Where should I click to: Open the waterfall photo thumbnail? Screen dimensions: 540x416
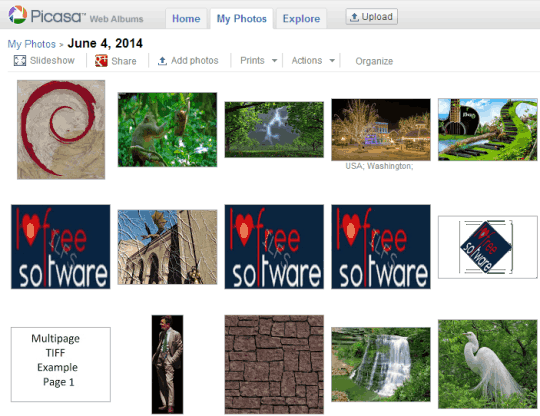click(381, 364)
